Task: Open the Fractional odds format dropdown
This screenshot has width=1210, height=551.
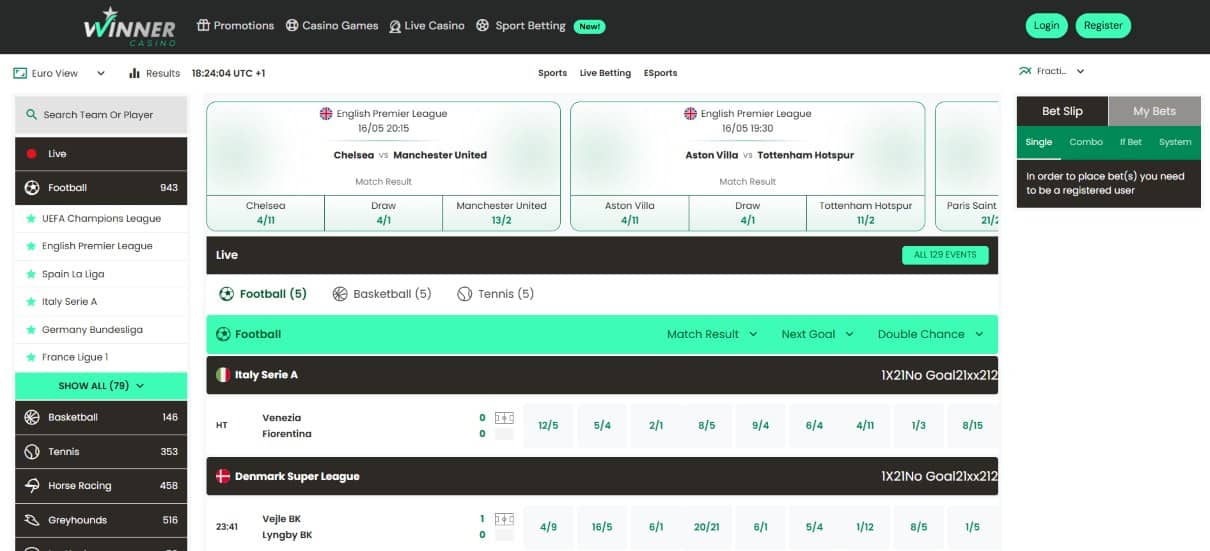Action: tap(1051, 72)
